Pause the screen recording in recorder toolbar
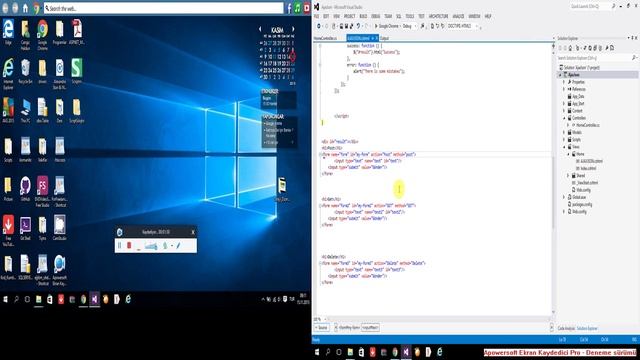This screenshot has width=640, height=360. [120, 245]
